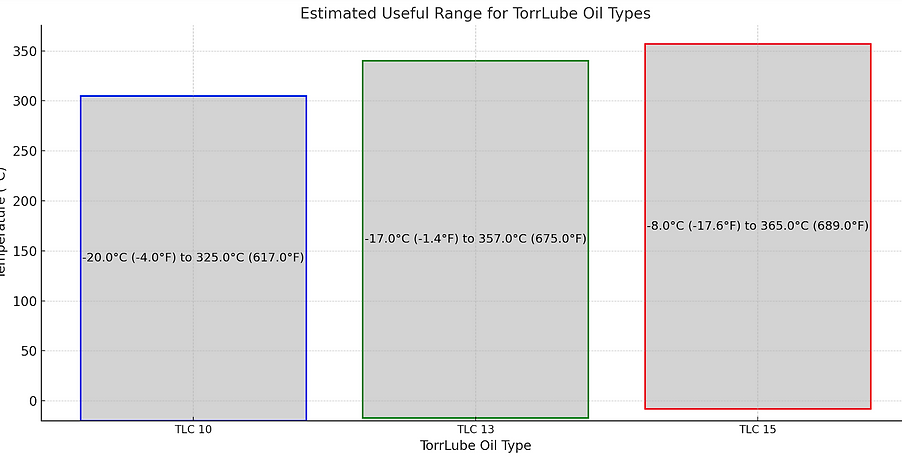Click the chart title 'Estimated Useful Range for TorrLube Oil Types'
Viewport: 902px width, 459px height.
click(x=475, y=13)
